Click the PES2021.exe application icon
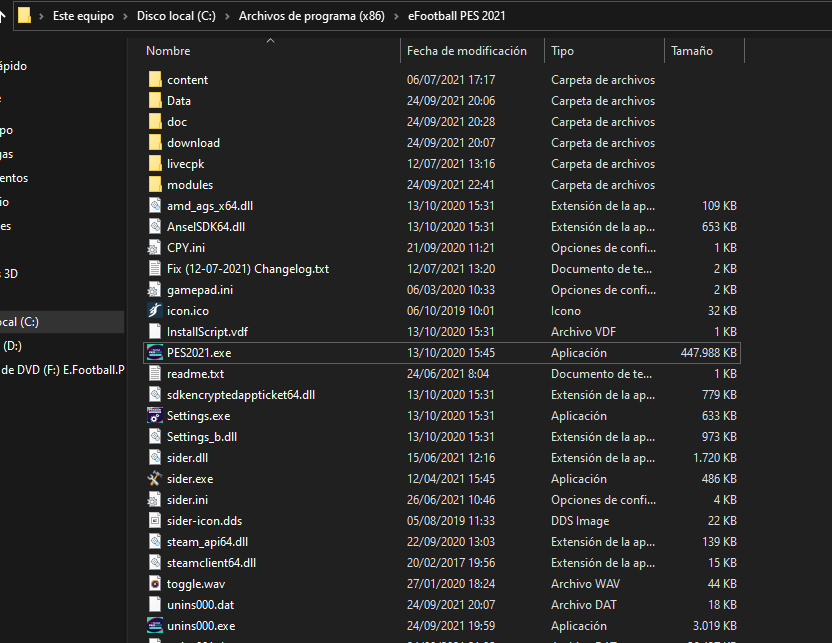 [x=154, y=353]
